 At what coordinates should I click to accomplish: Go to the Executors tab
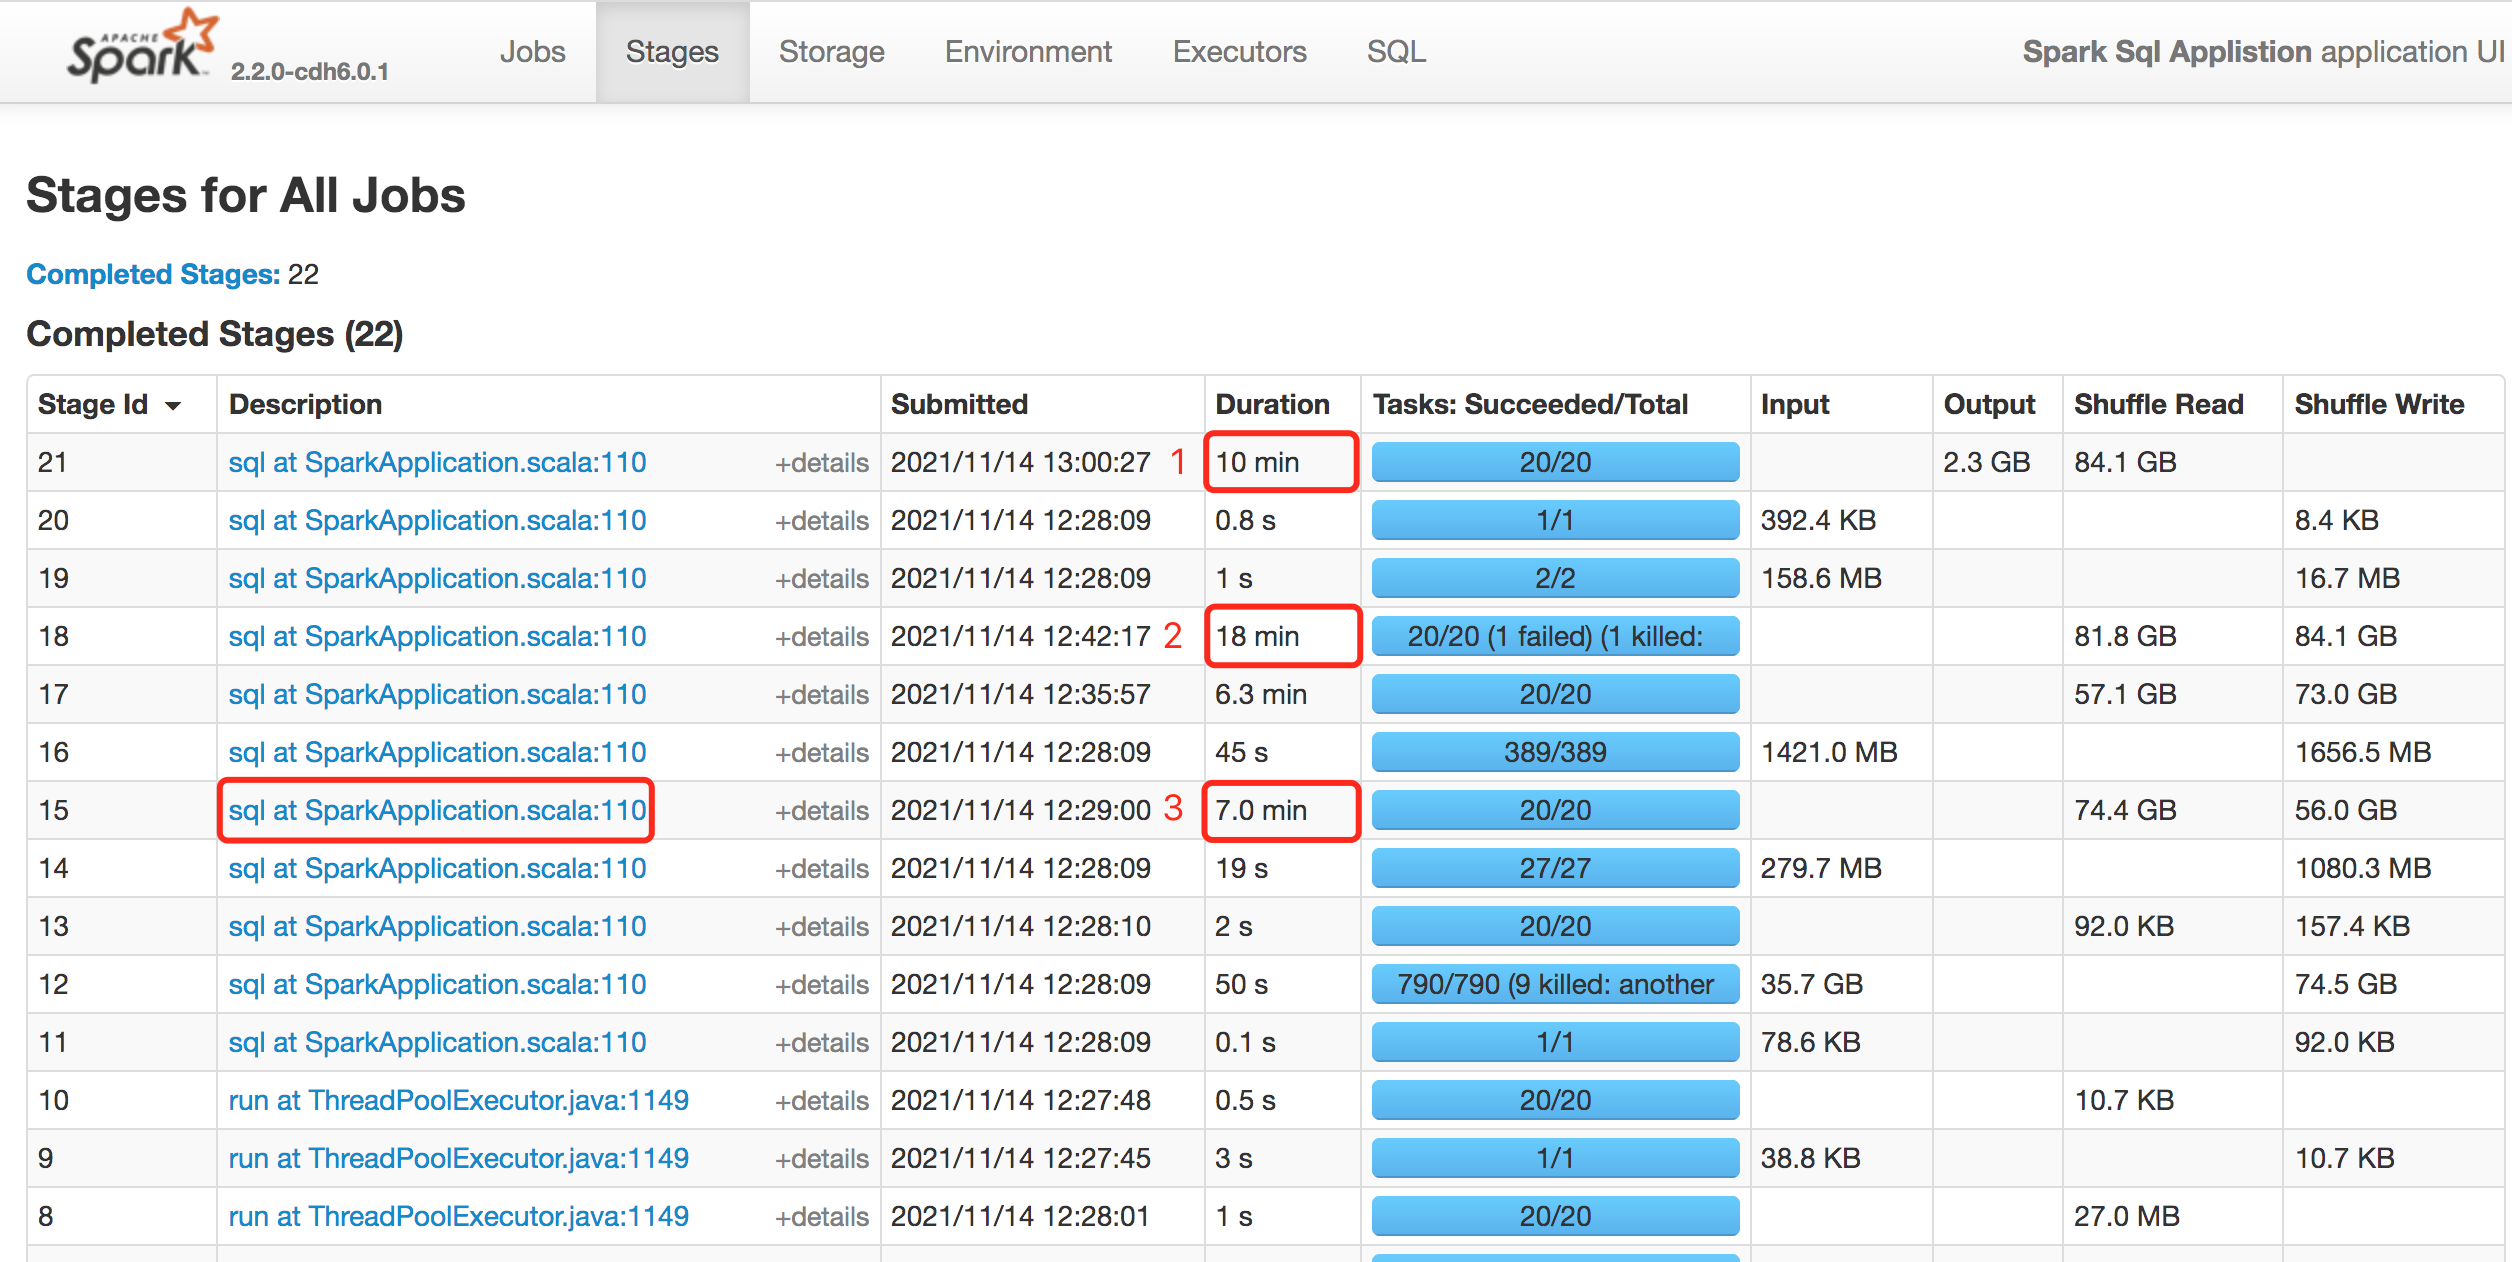click(x=1239, y=52)
